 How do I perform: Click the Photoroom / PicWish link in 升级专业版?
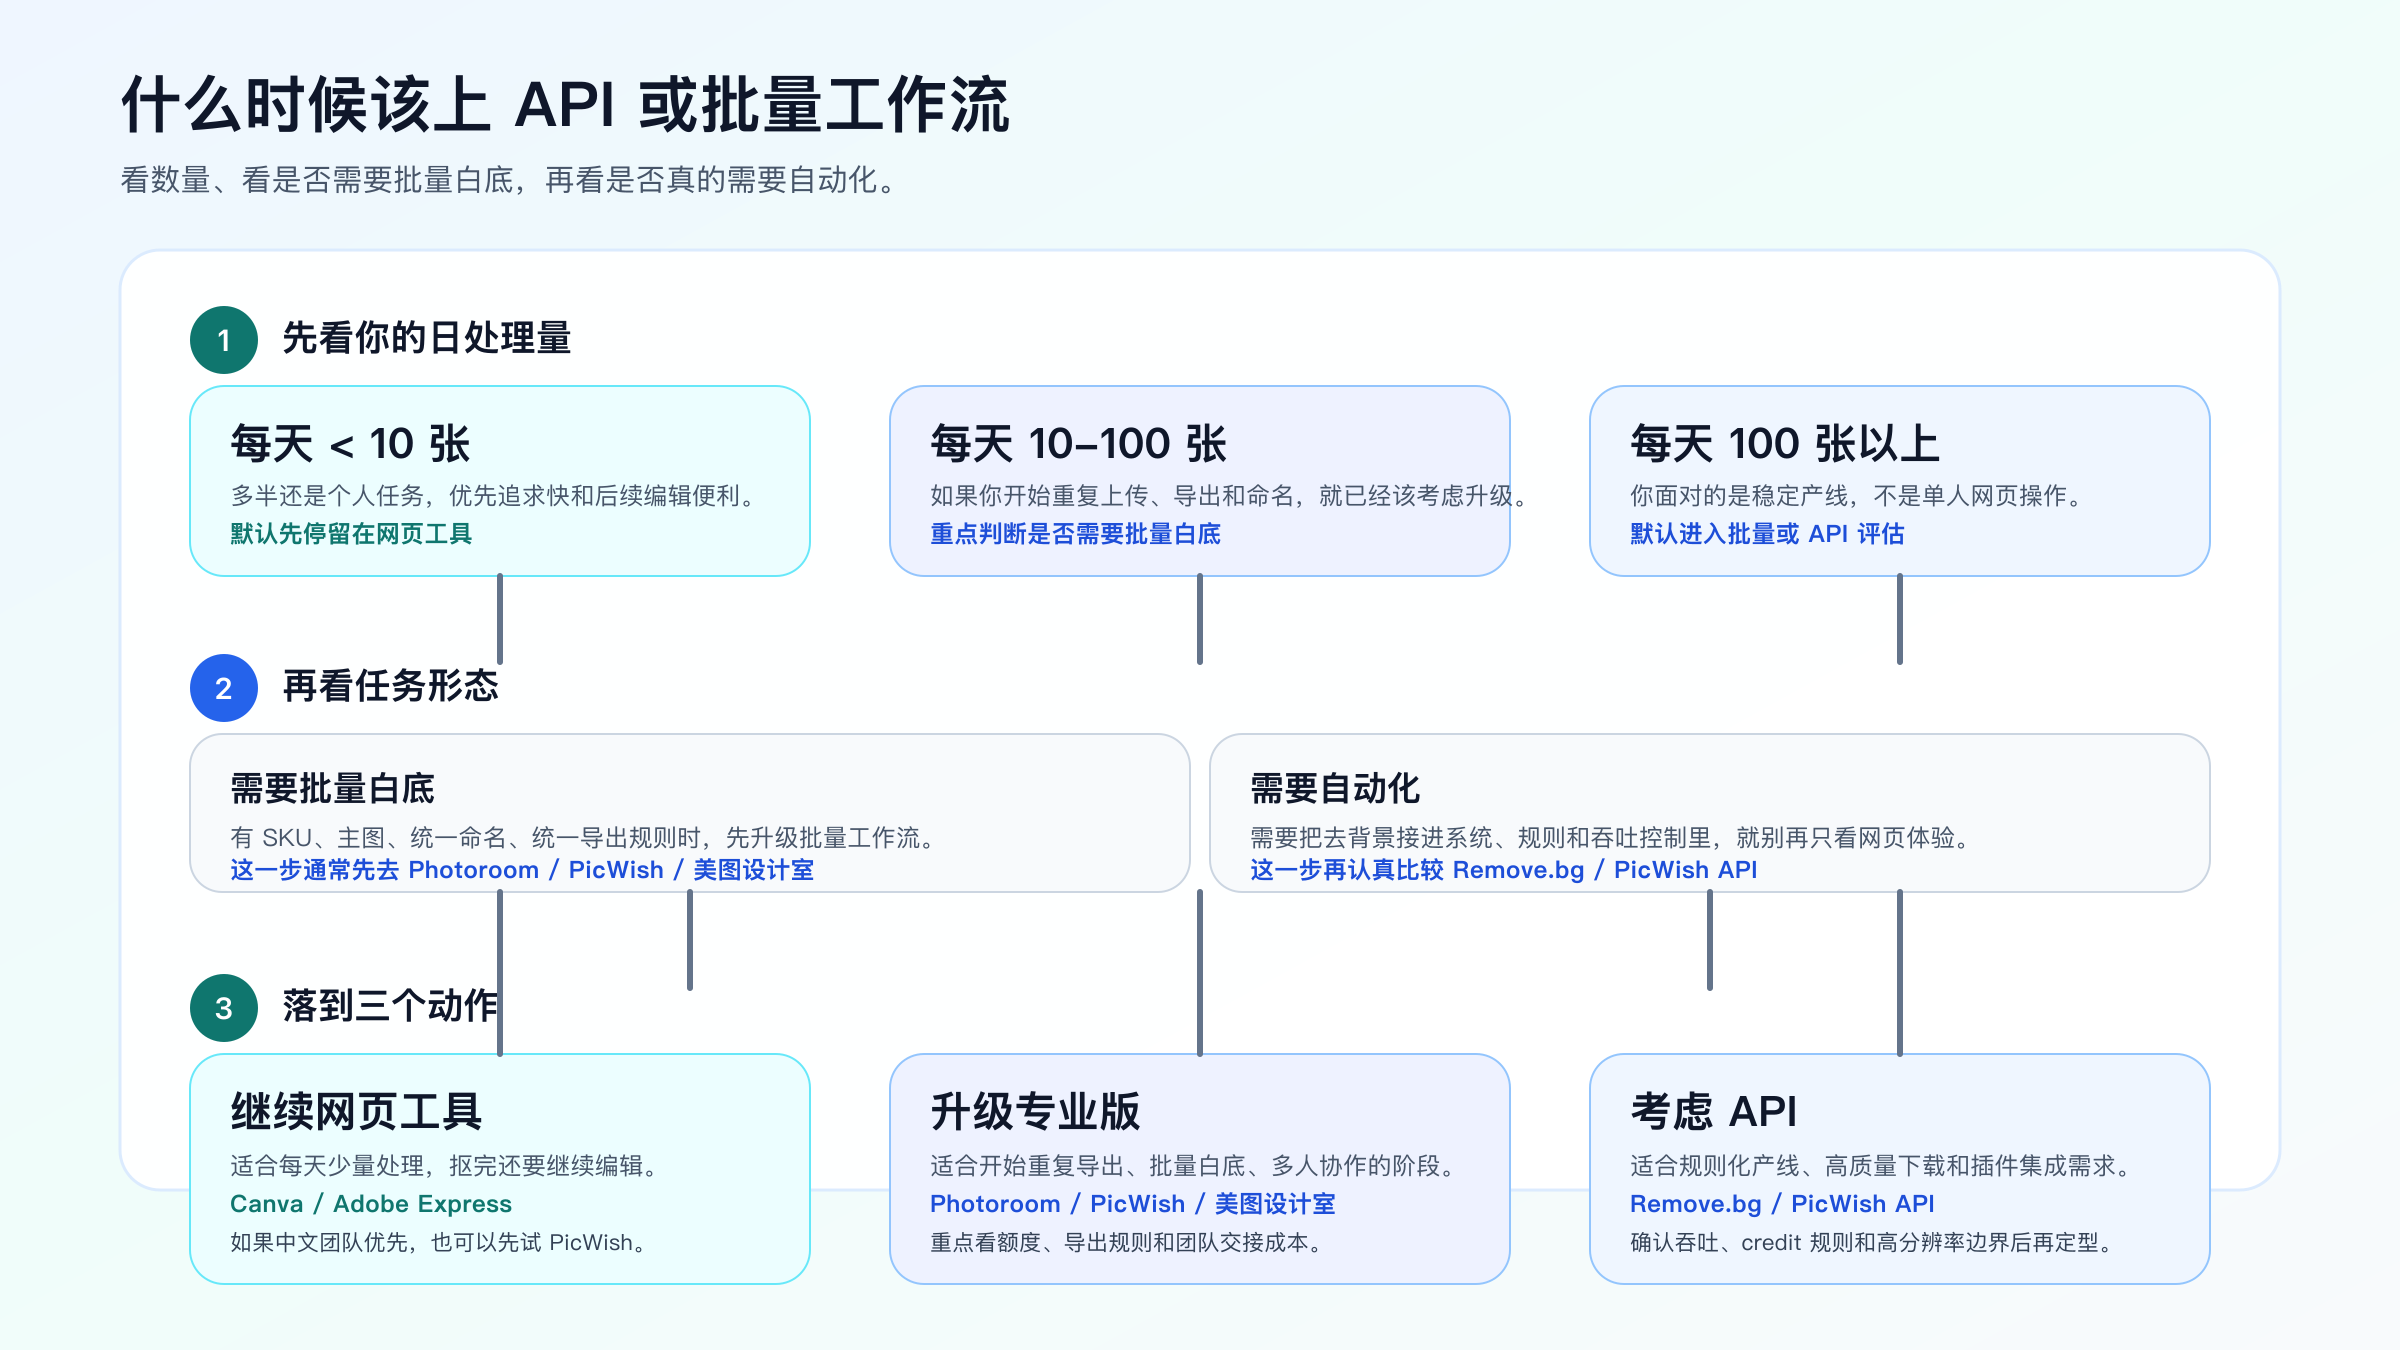[1132, 1204]
